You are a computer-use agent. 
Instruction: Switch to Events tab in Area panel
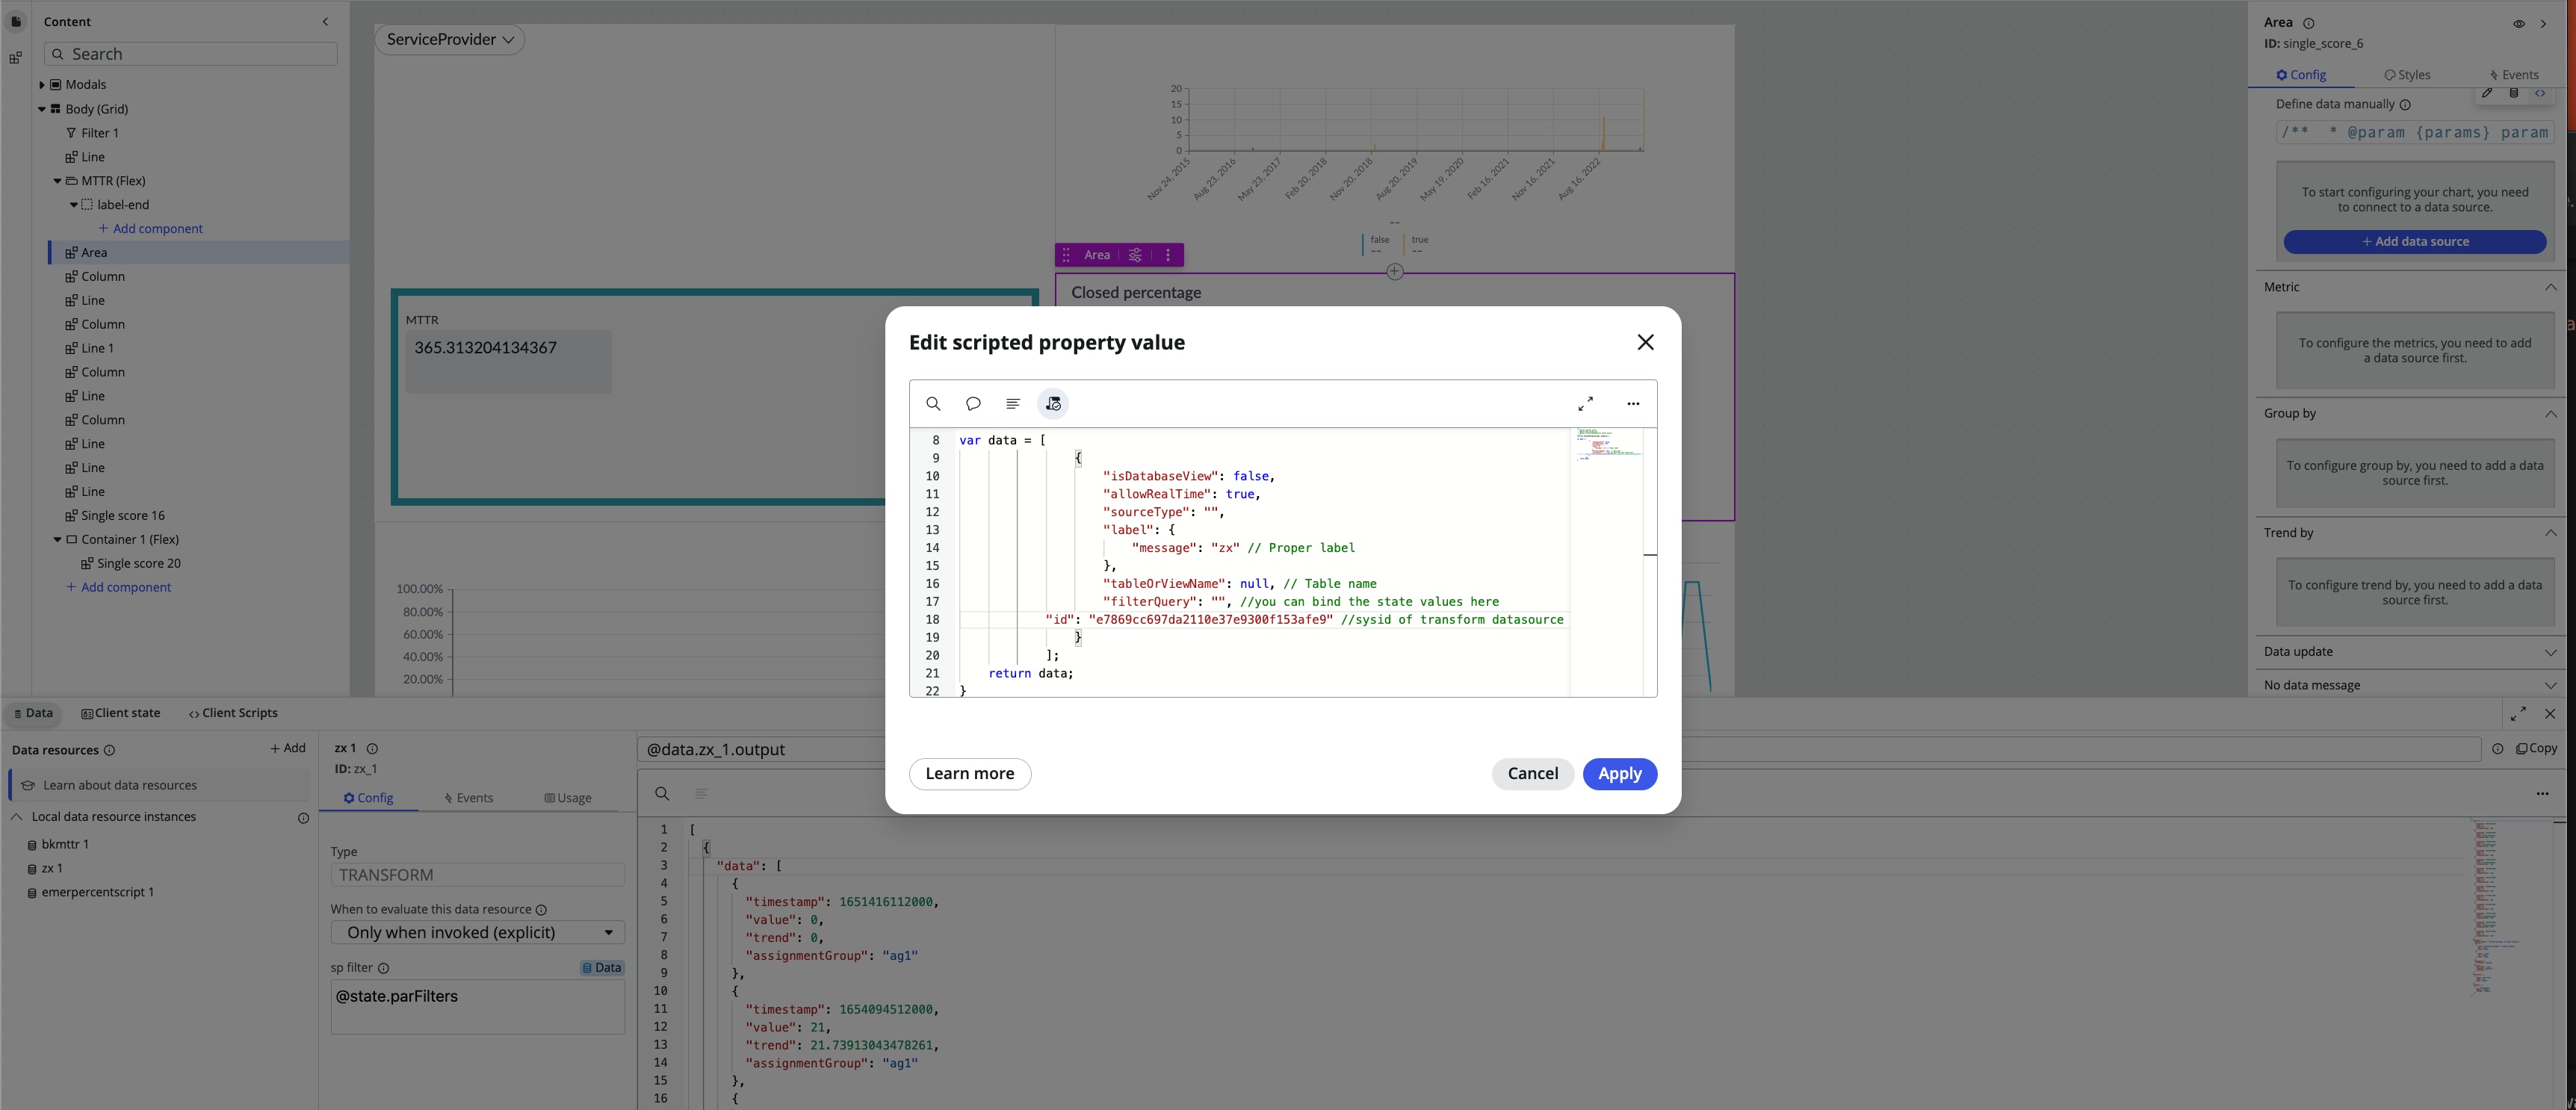[x=2513, y=75]
